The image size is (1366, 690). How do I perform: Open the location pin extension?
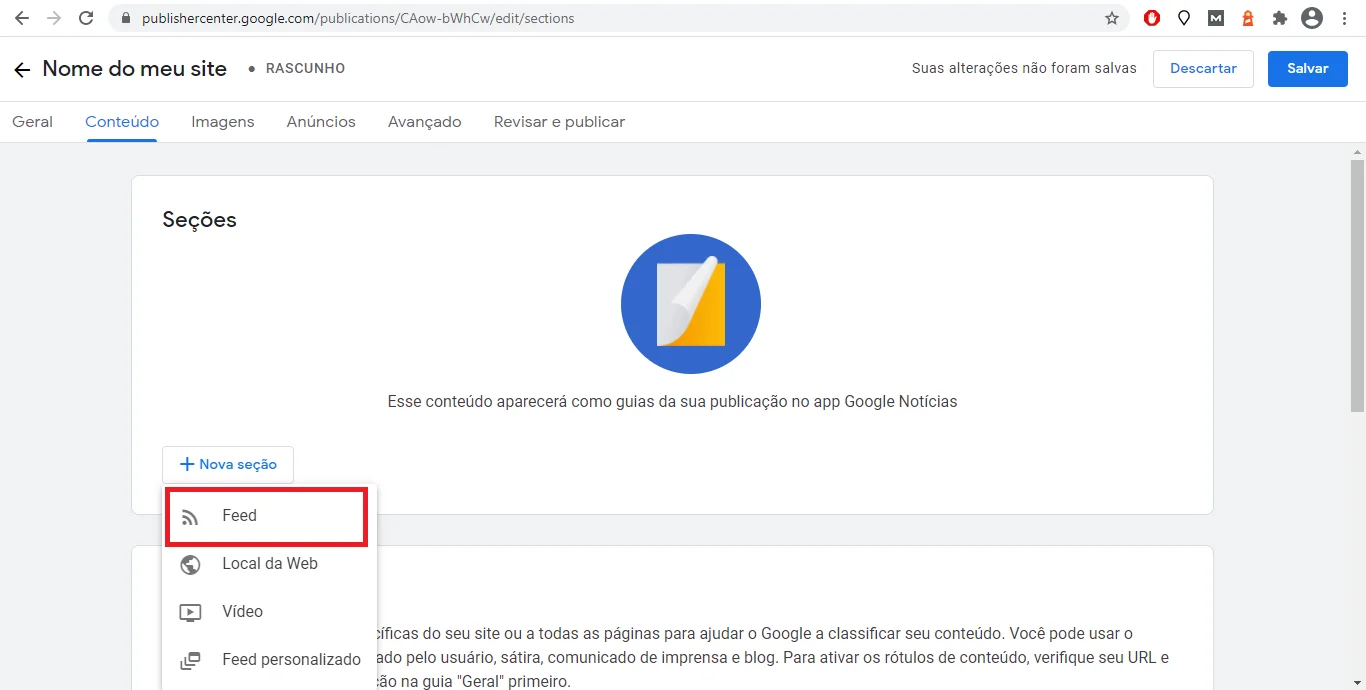[1184, 18]
